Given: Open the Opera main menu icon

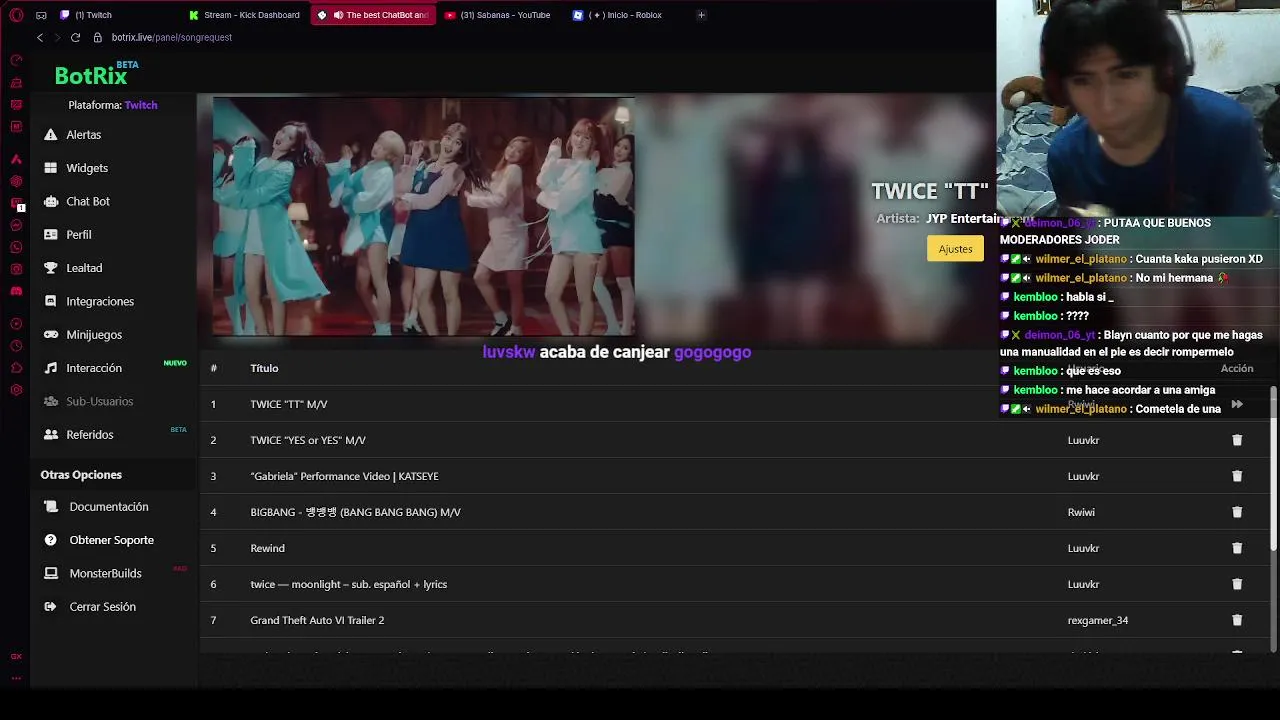Looking at the screenshot, I should [16, 15].
